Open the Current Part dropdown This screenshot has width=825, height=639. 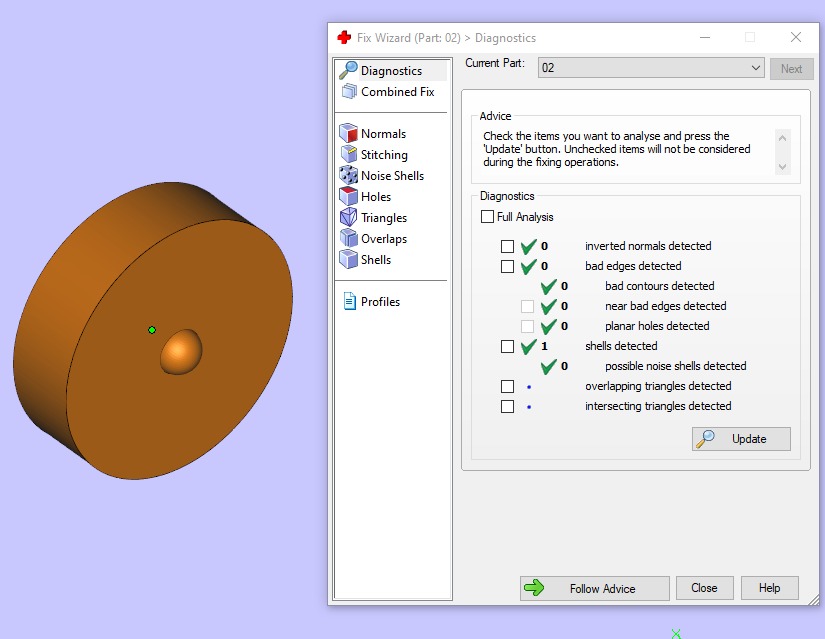(651, 68)
